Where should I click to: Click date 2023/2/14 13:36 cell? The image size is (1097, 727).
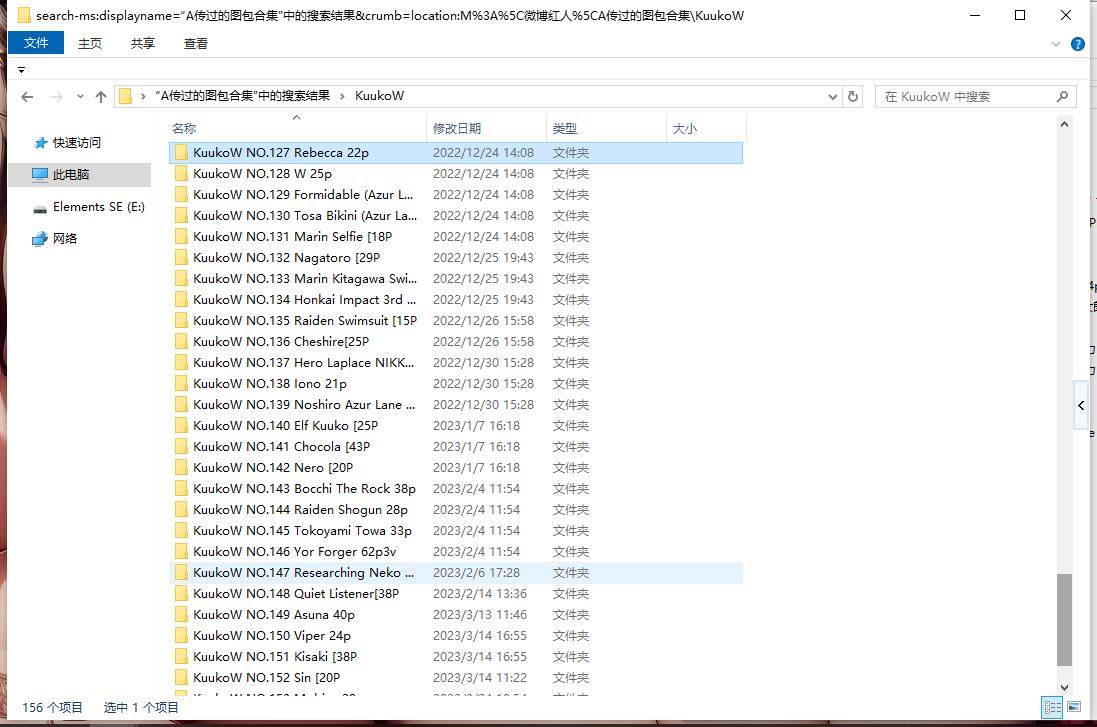[480, 593]
